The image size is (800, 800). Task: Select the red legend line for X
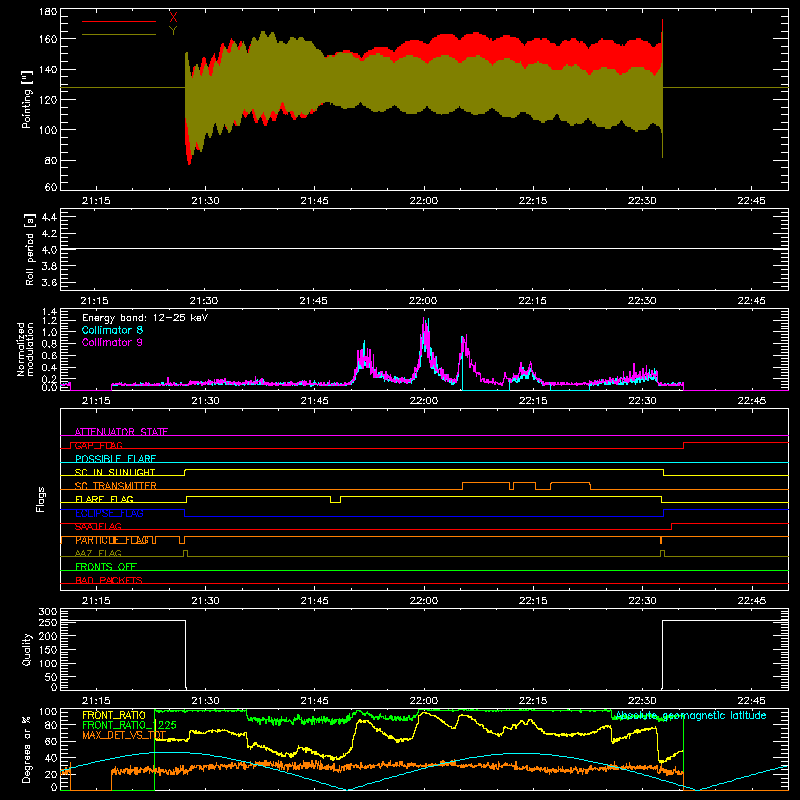click(x=119, y=21)
